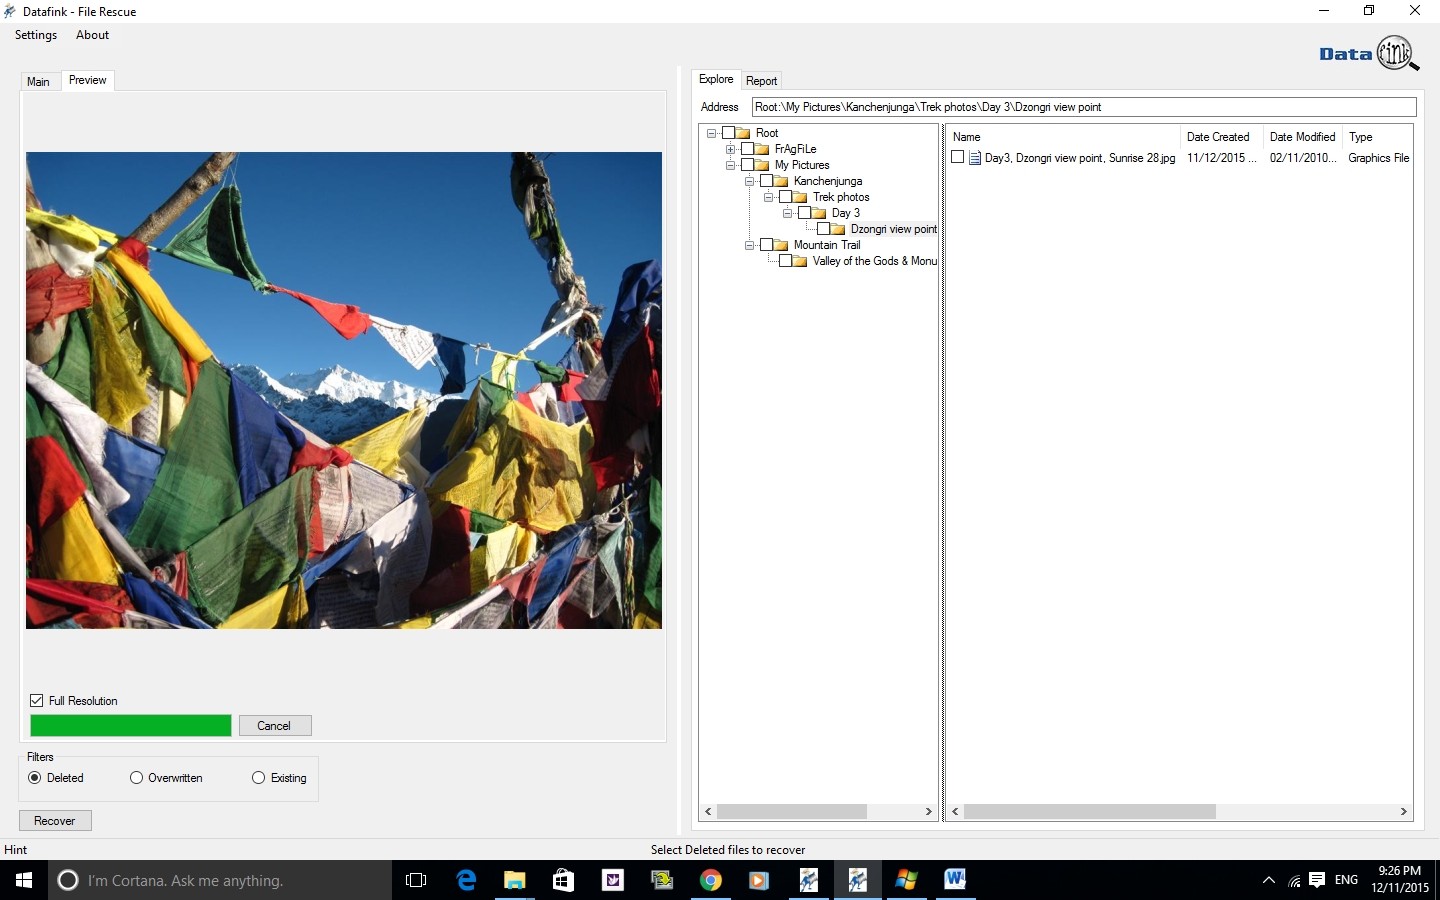
Task: Click the Dzongri view point folder icon
Action: point(838,229)
